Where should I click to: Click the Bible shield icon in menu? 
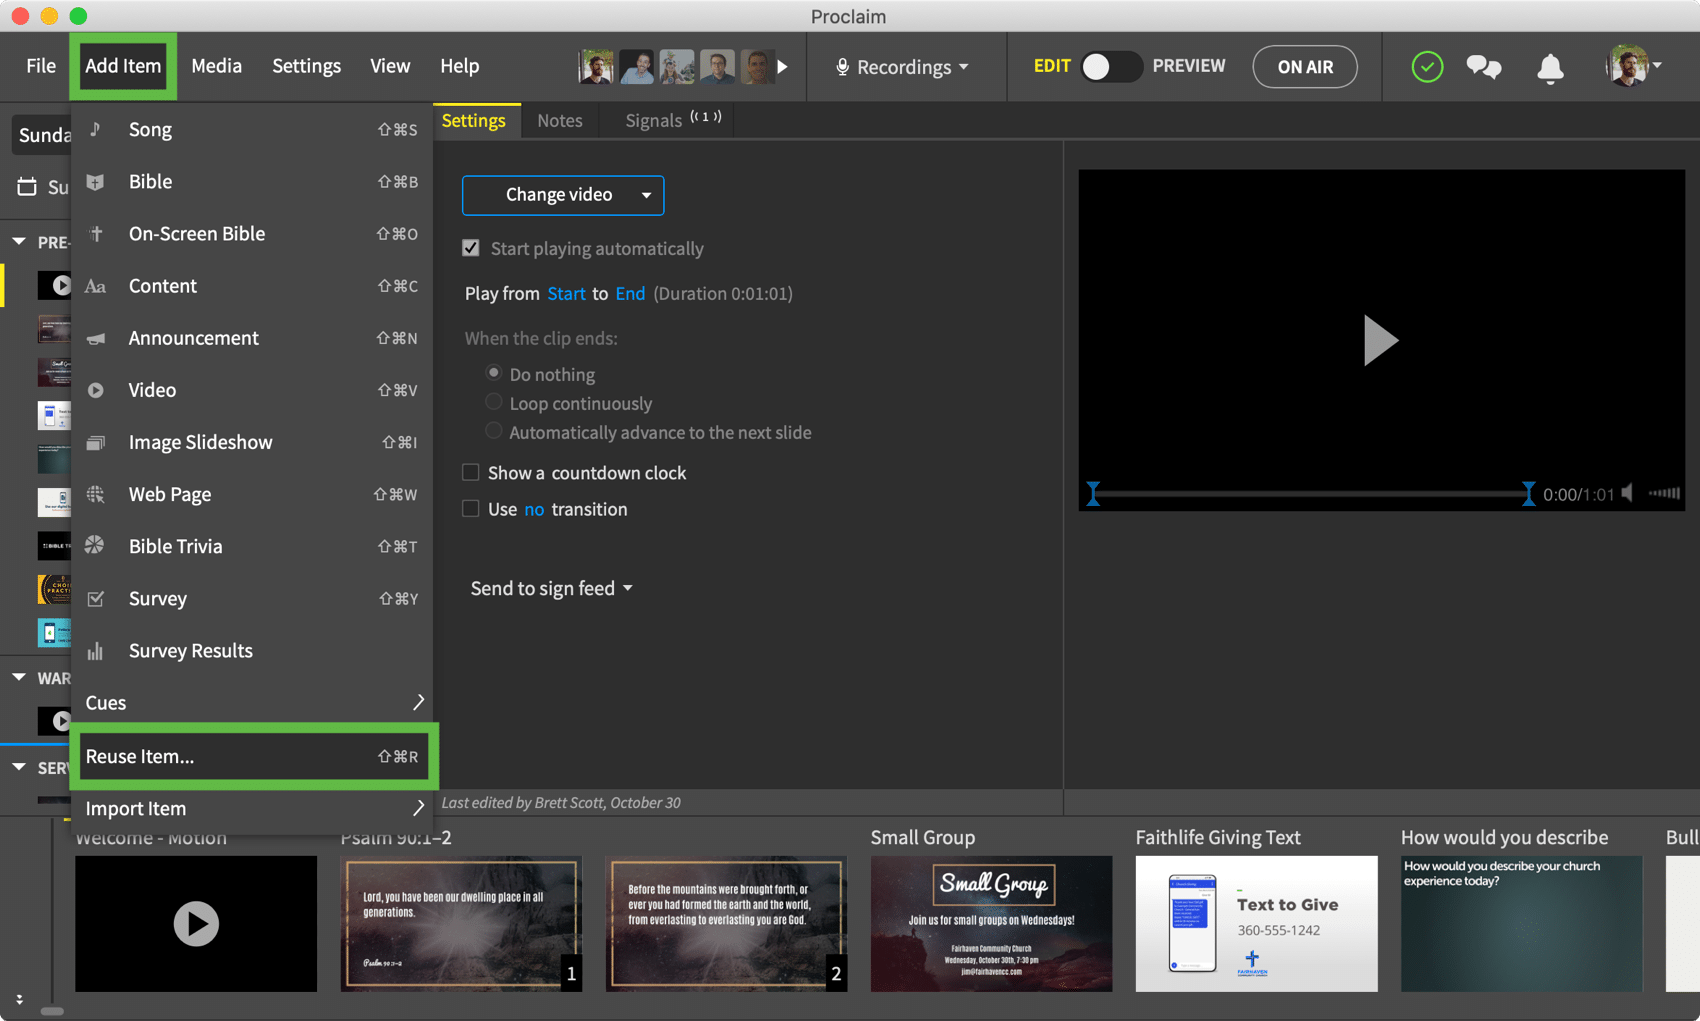pos(95,182)
